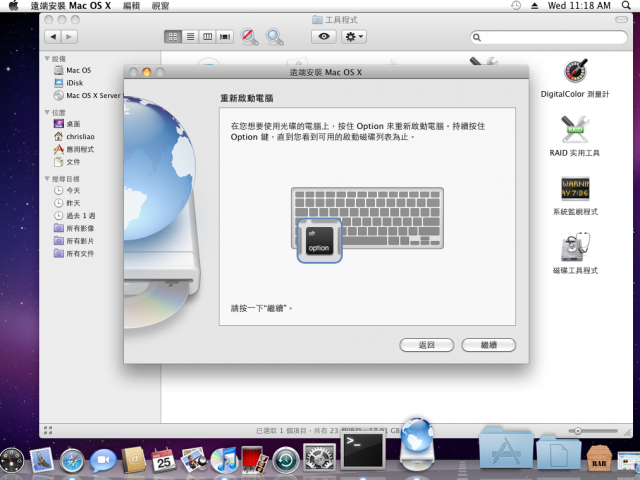Select 昨天 search in the sidebar

pyautogui.click(x=67, y=203)
